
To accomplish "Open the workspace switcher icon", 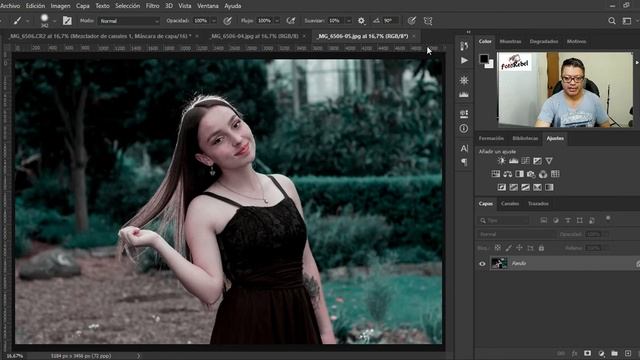I will pyautogui.click(x=627, y=20).
